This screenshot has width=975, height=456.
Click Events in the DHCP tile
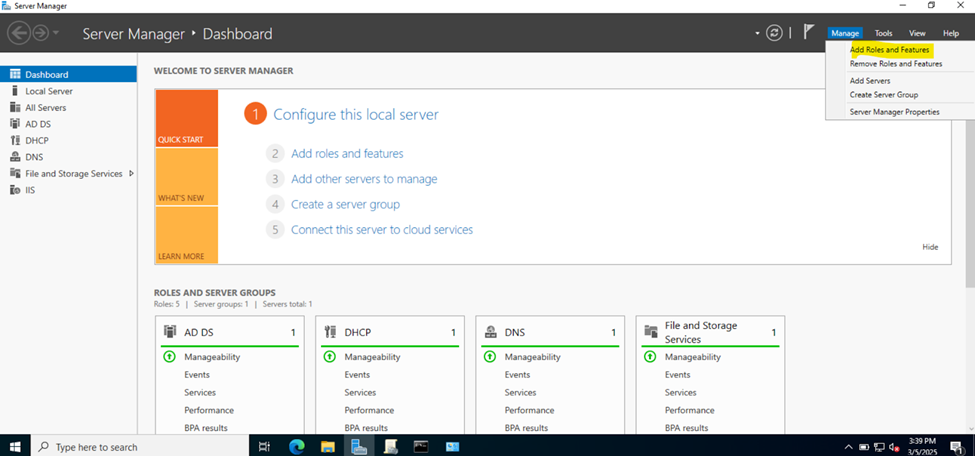[357, 375]
